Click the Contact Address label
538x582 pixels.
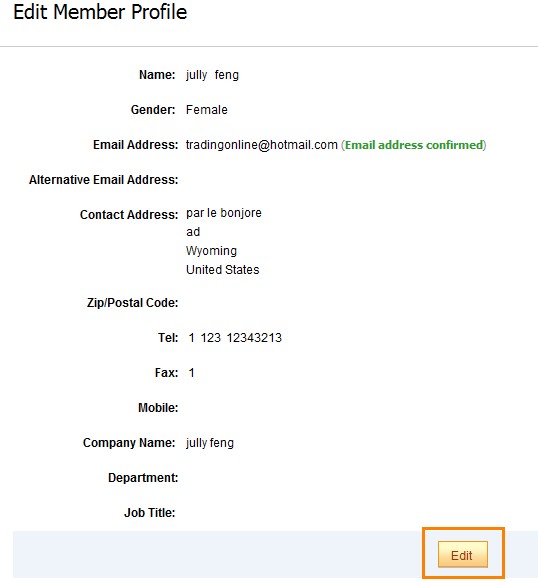(x=129, y=215)
